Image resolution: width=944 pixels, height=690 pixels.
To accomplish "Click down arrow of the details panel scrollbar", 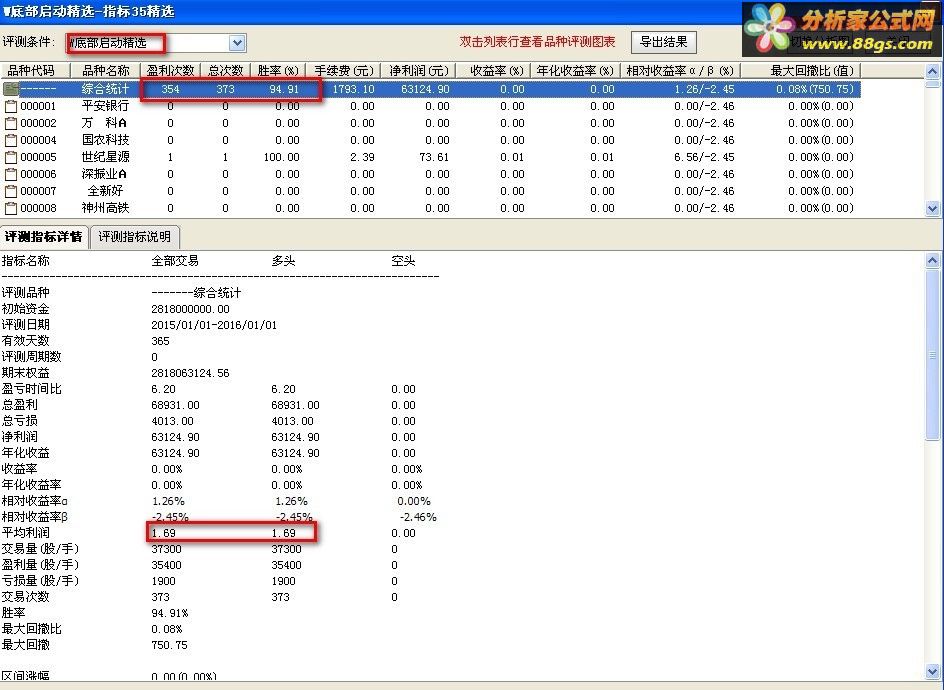I will tap(933, 671).
